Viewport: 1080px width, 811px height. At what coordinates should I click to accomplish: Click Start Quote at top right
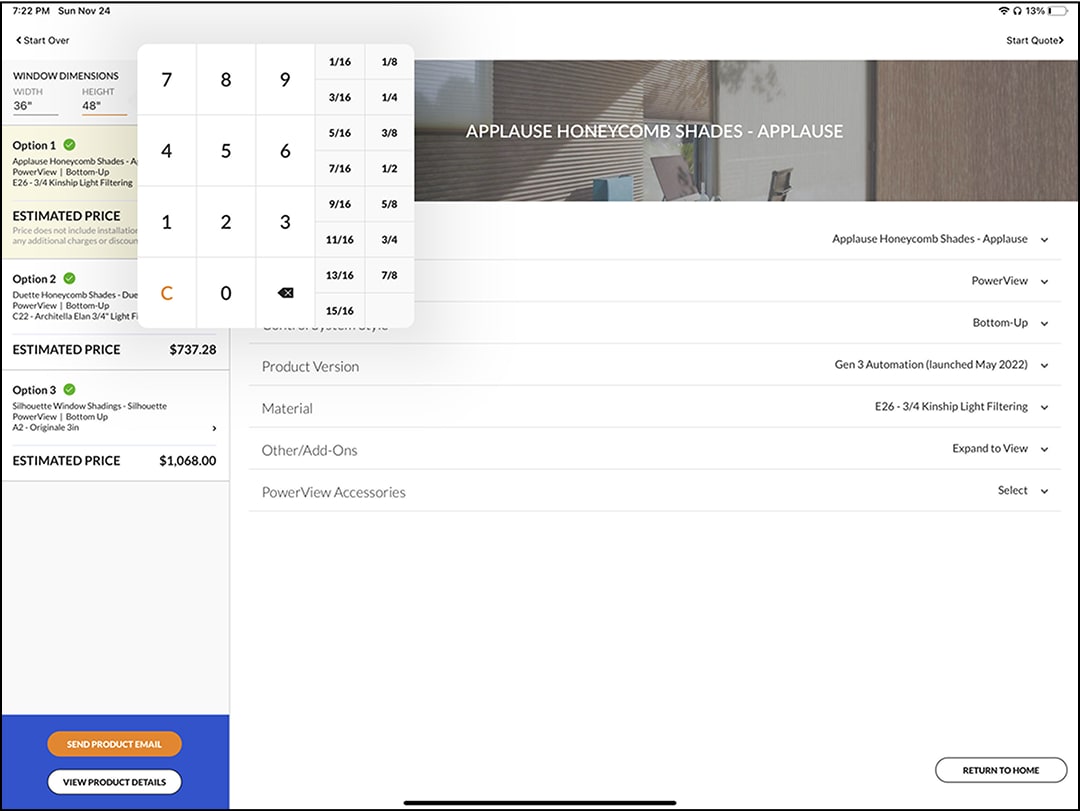1035,40
